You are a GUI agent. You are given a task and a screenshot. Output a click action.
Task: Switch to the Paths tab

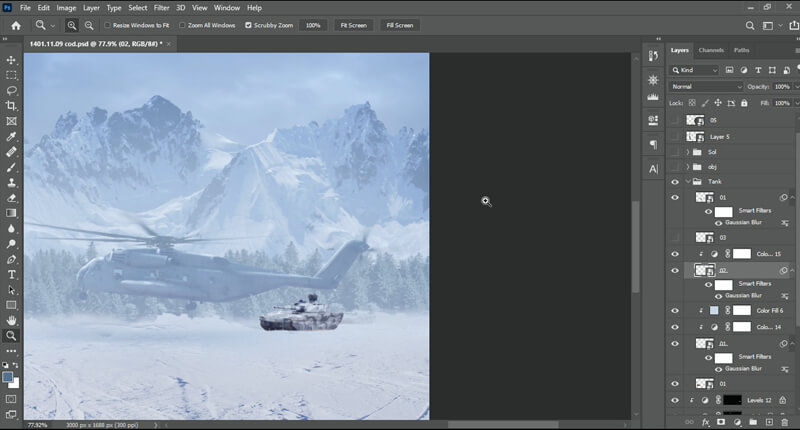741,50
